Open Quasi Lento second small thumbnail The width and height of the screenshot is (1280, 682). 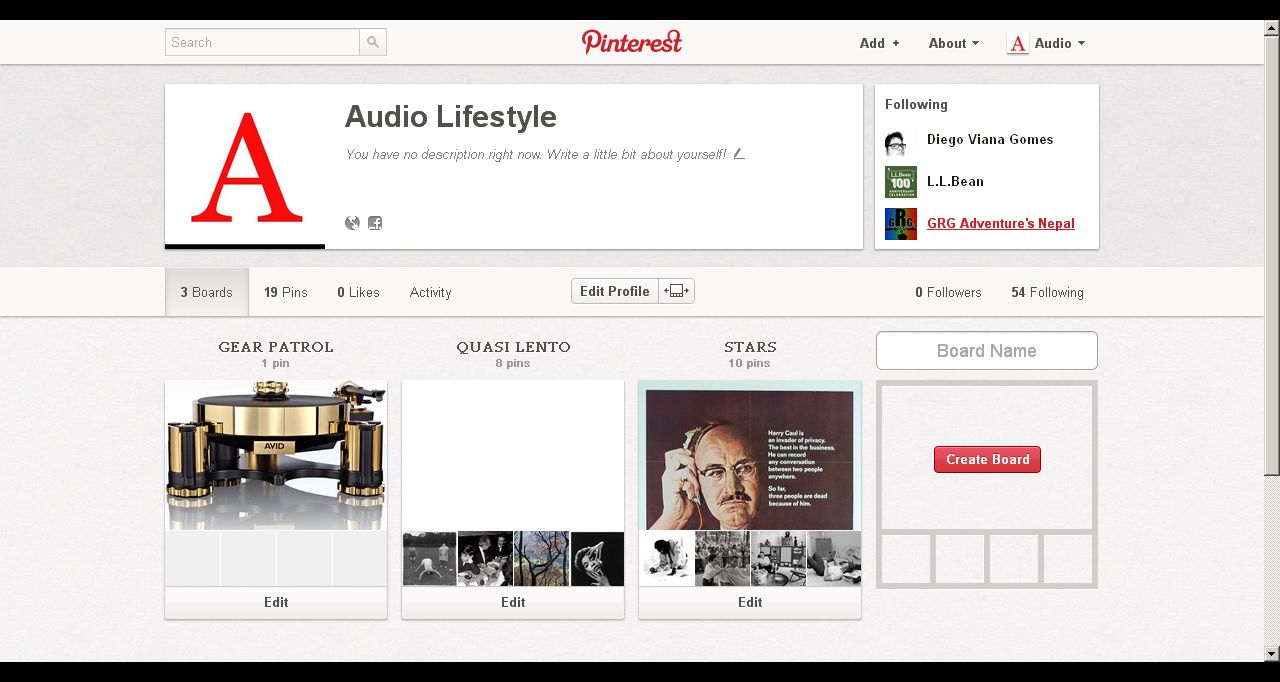485,558
